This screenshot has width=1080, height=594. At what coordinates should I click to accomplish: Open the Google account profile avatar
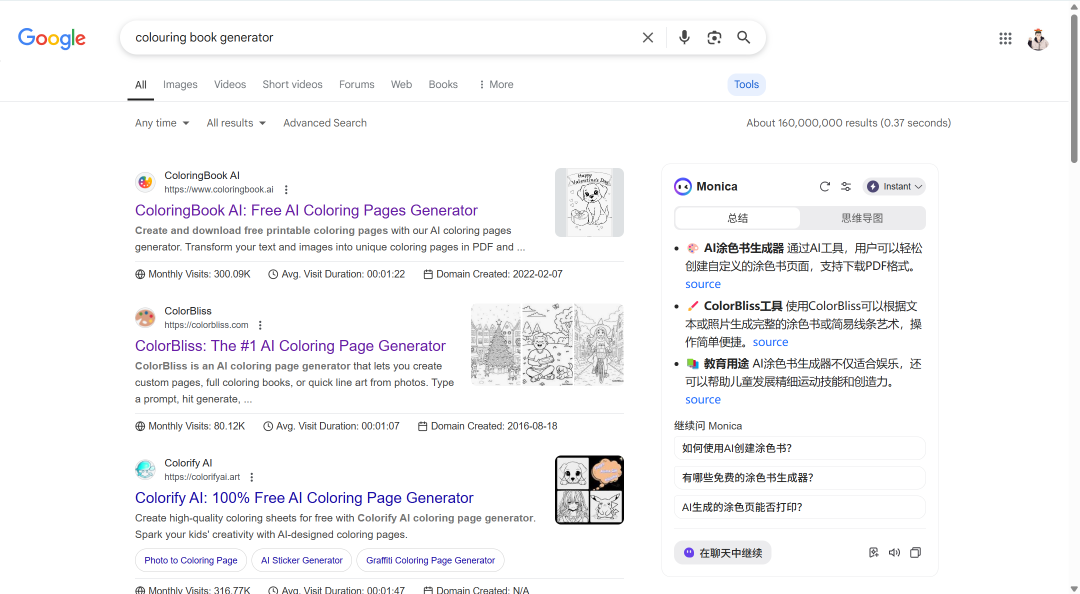1038,39
